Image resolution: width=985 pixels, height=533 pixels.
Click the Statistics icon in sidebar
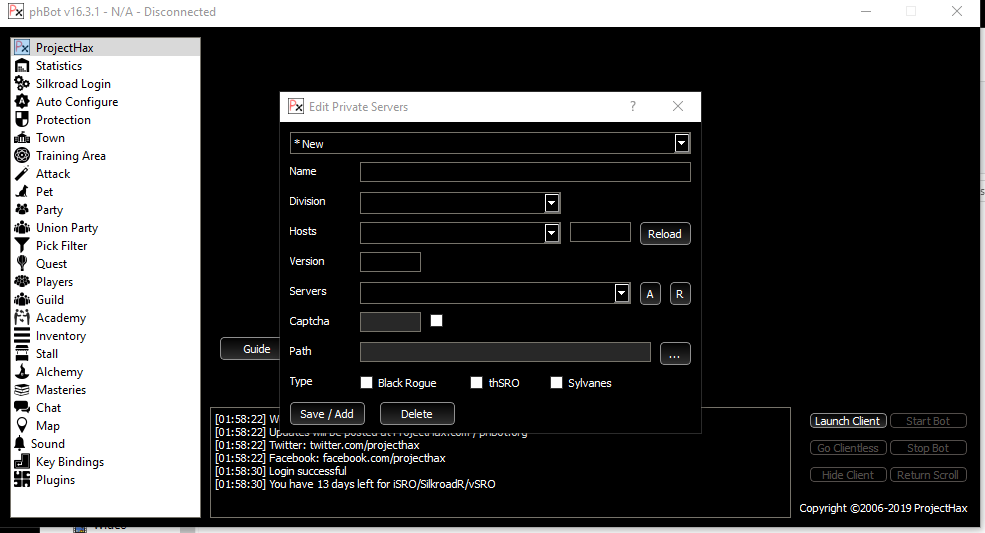(22, 66)
